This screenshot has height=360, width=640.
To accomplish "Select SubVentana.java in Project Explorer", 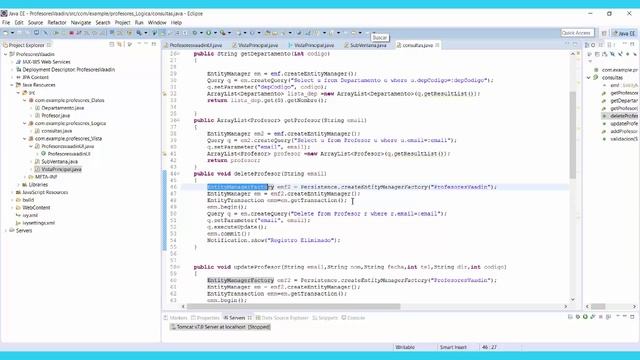I will [x=56, y=162].
